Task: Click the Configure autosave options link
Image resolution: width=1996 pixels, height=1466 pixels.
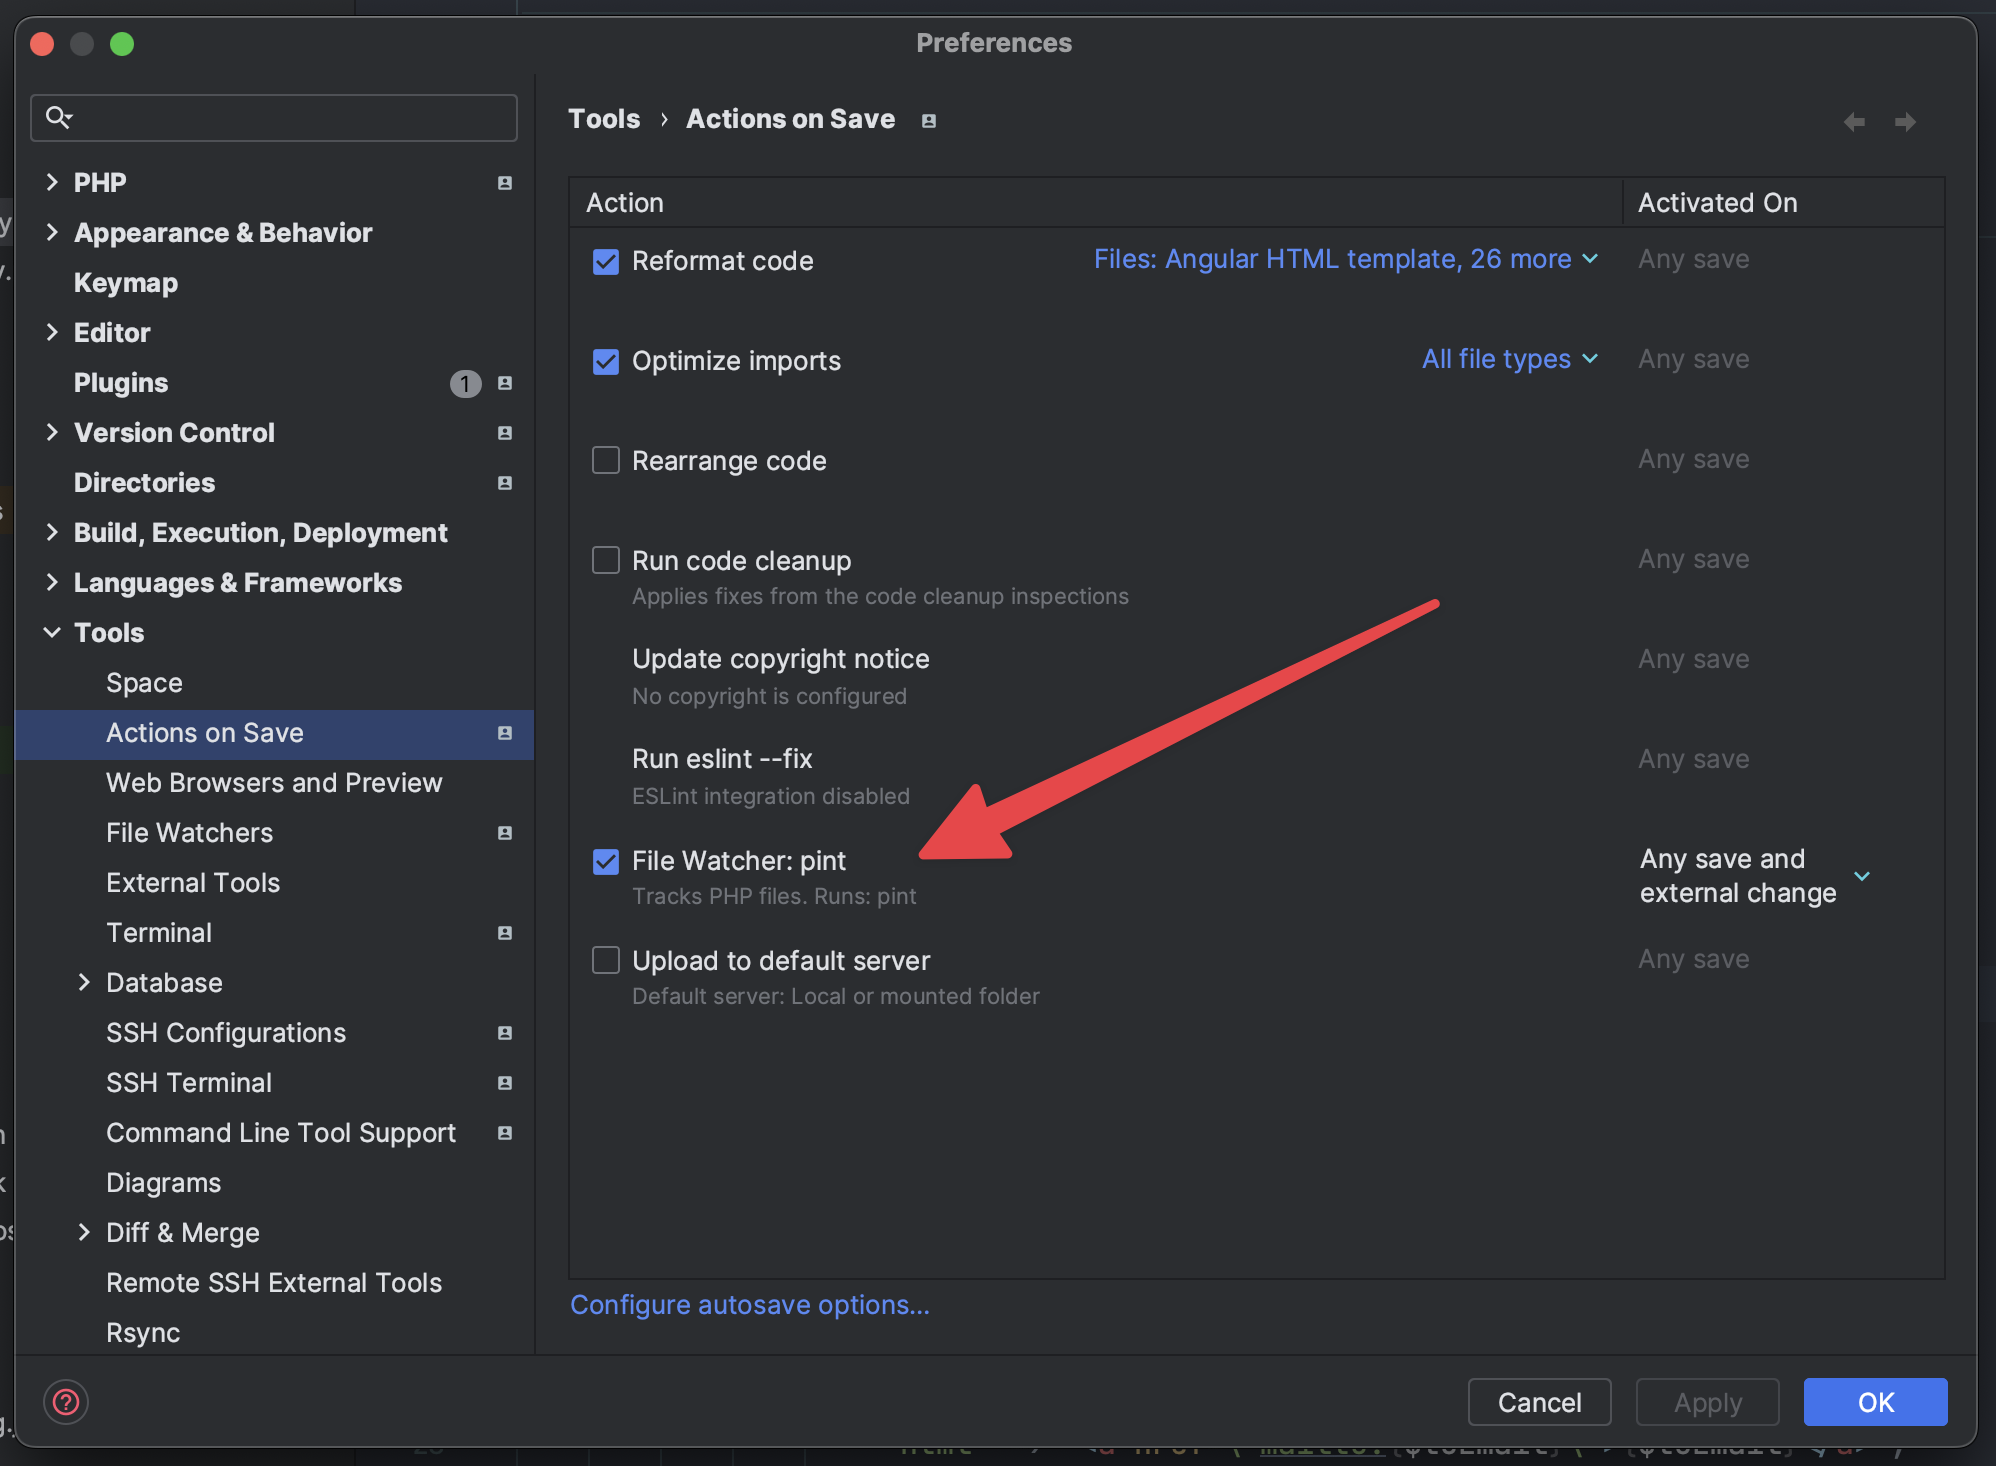Action: 749,1305
